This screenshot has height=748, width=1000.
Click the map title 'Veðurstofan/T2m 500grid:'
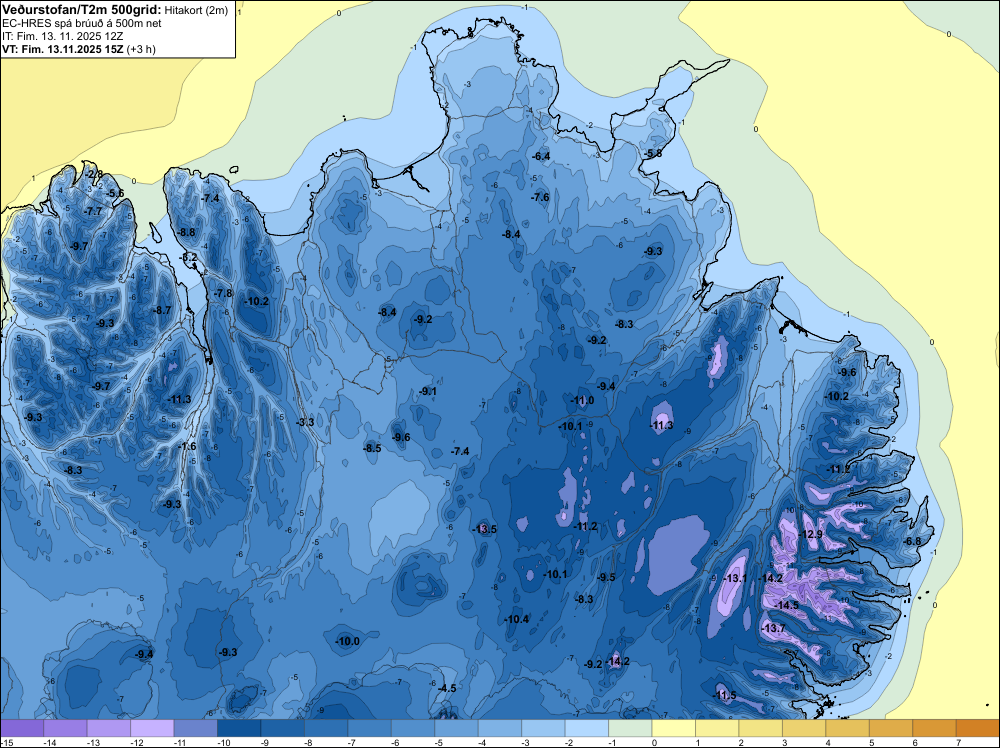(82, 10)
